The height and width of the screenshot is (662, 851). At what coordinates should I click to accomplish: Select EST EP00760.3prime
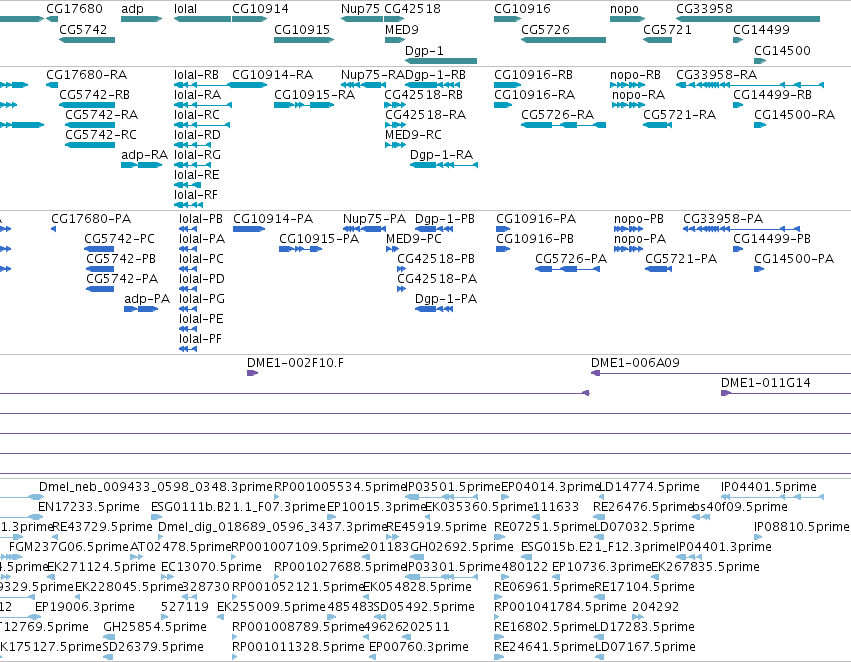pyautogui.click(x=419, y=647)
